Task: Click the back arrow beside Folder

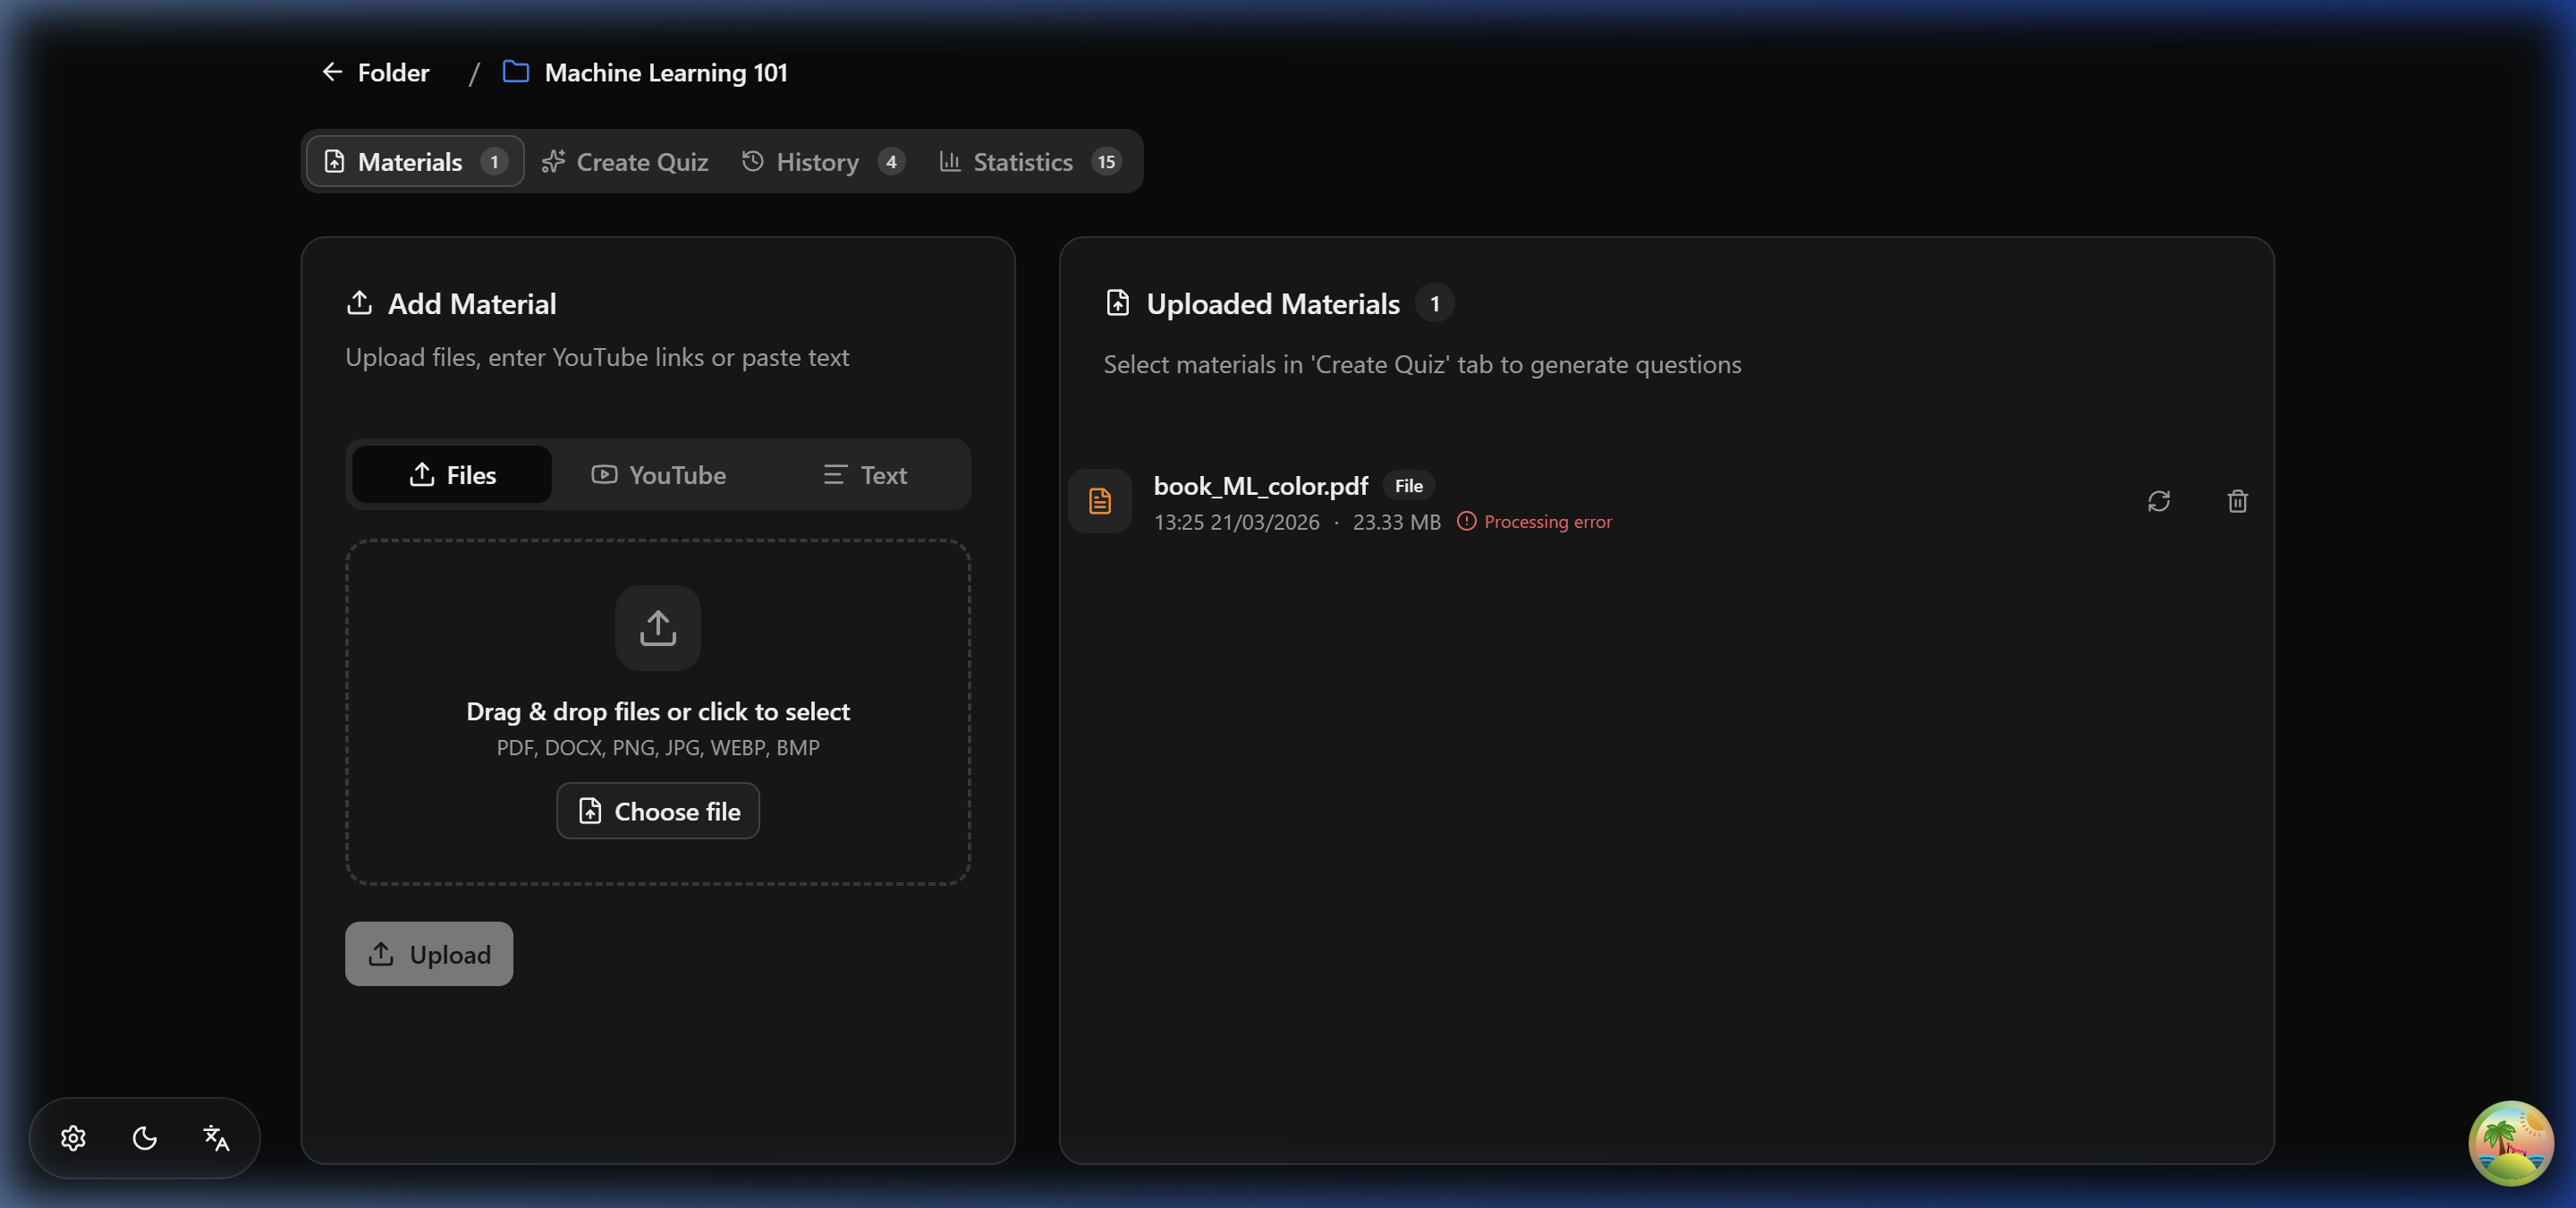Action: point(332,71)
